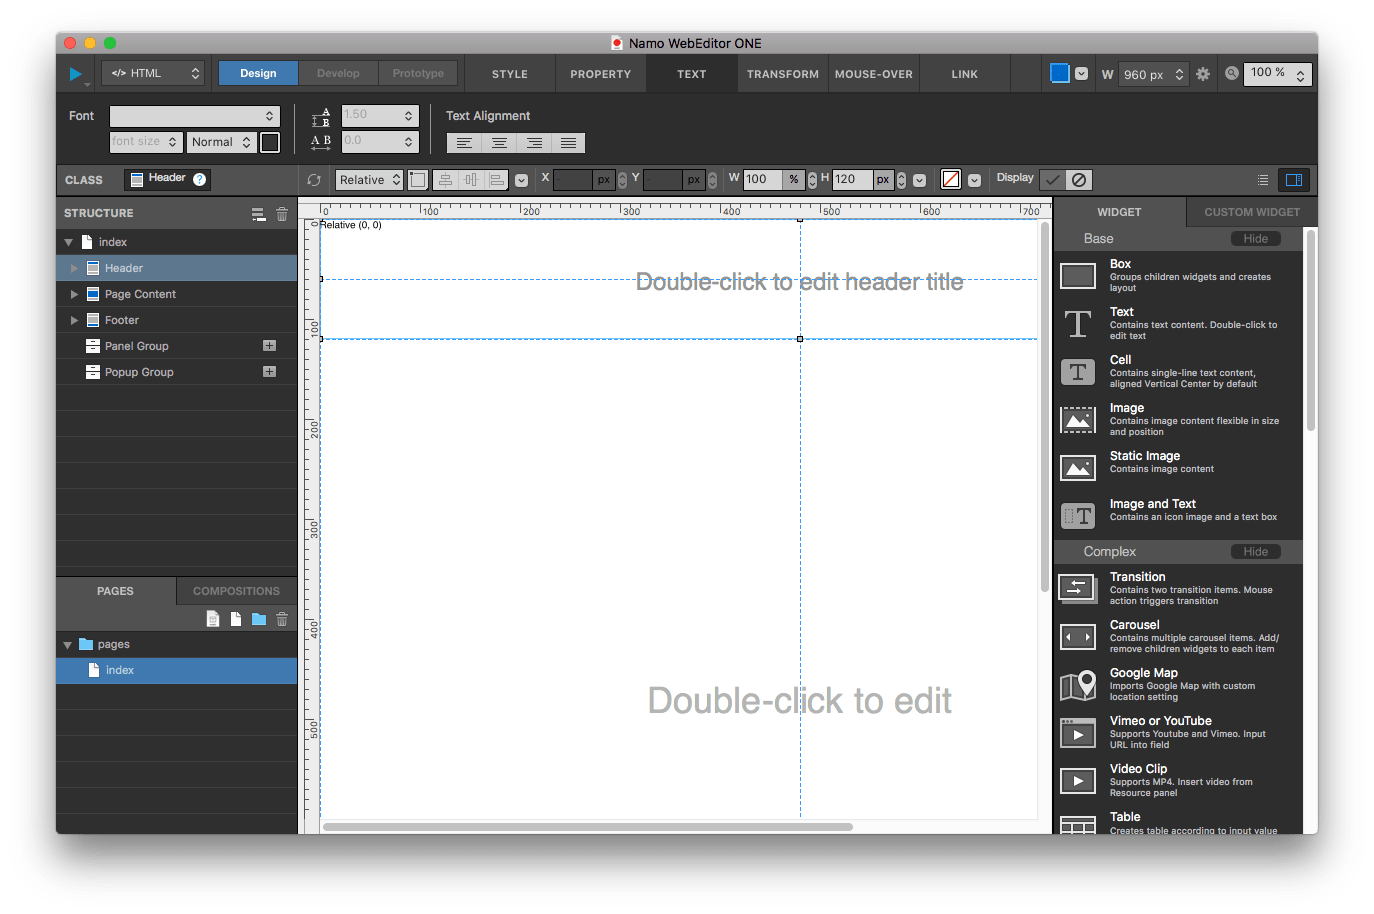Click the refresh icon beside Relative dropdown
1374x914 pixels.
[314, 180]
